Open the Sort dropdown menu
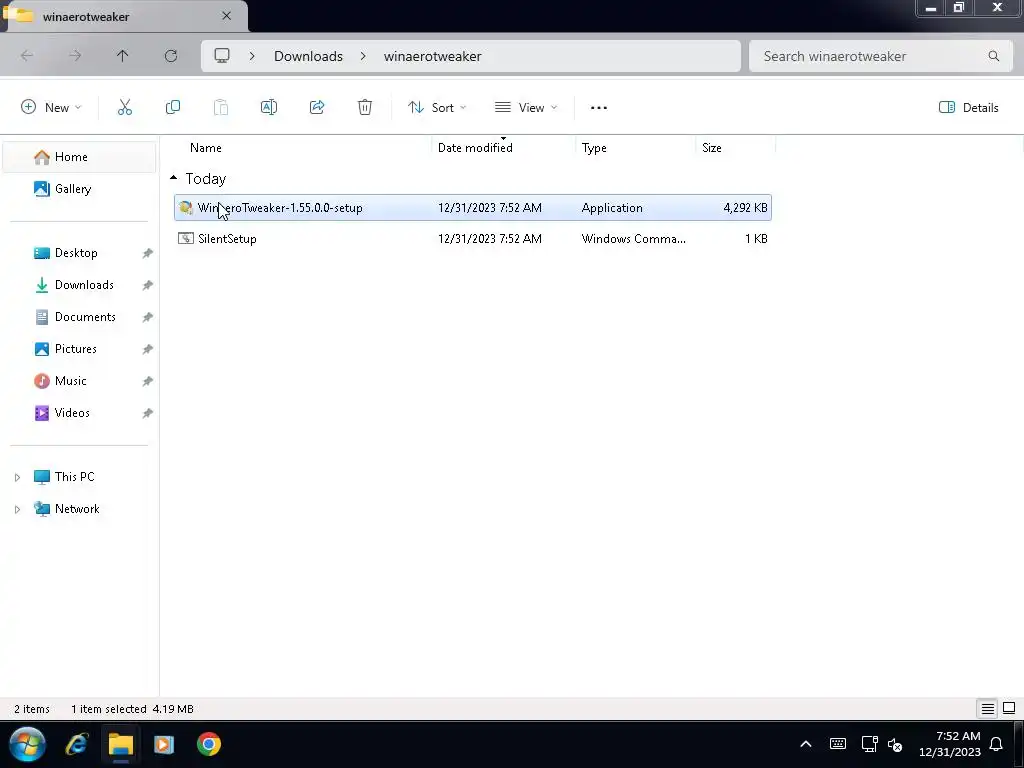This screenshot has height=768, width=1024. click(437, 108)
